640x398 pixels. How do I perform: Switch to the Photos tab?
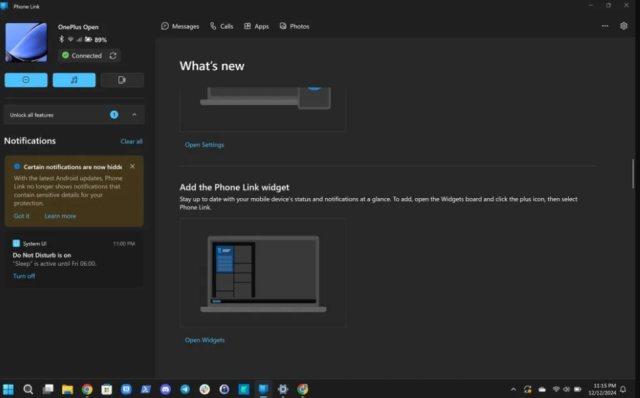pyautogui.click(x=294, y=26)
